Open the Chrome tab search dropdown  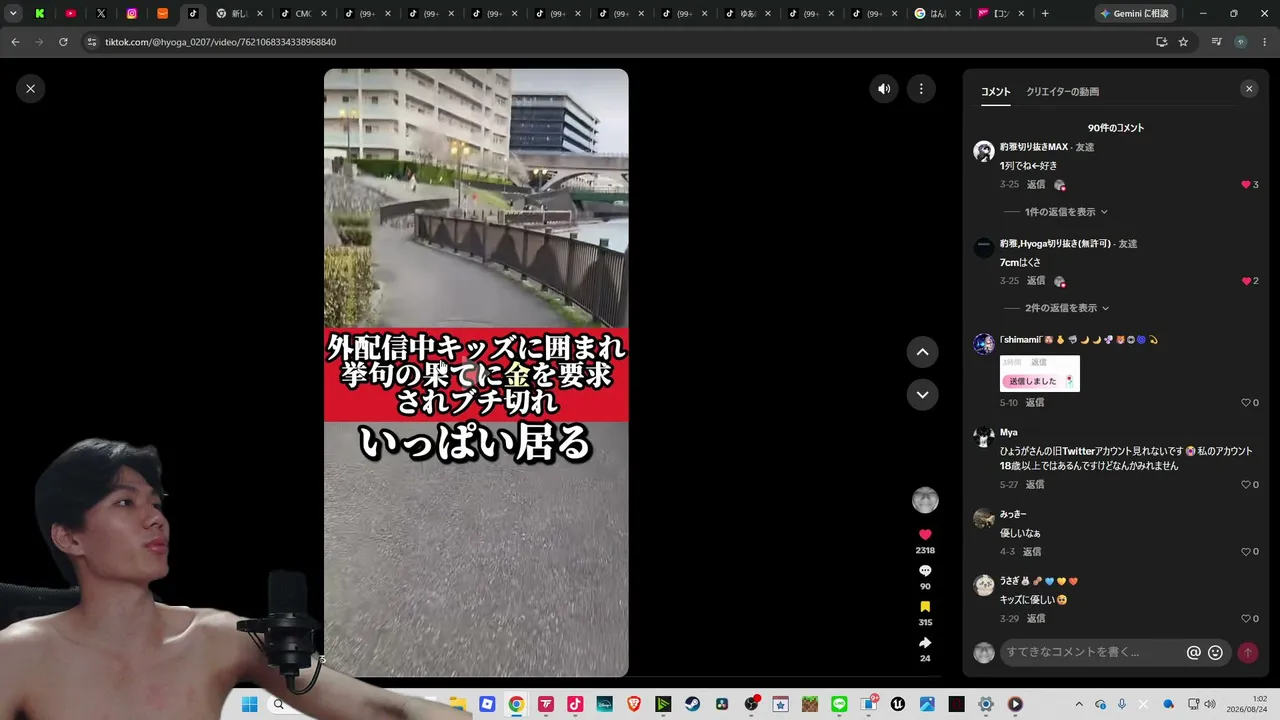pos(13,14)
